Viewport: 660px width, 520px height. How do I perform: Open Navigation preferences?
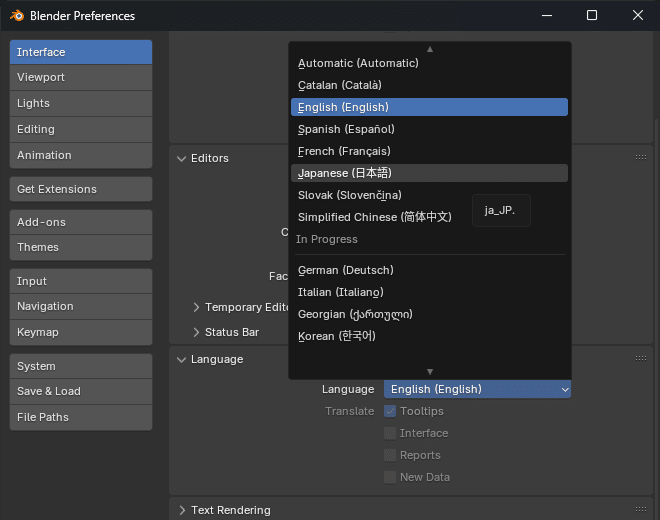(x=81, y=306)
